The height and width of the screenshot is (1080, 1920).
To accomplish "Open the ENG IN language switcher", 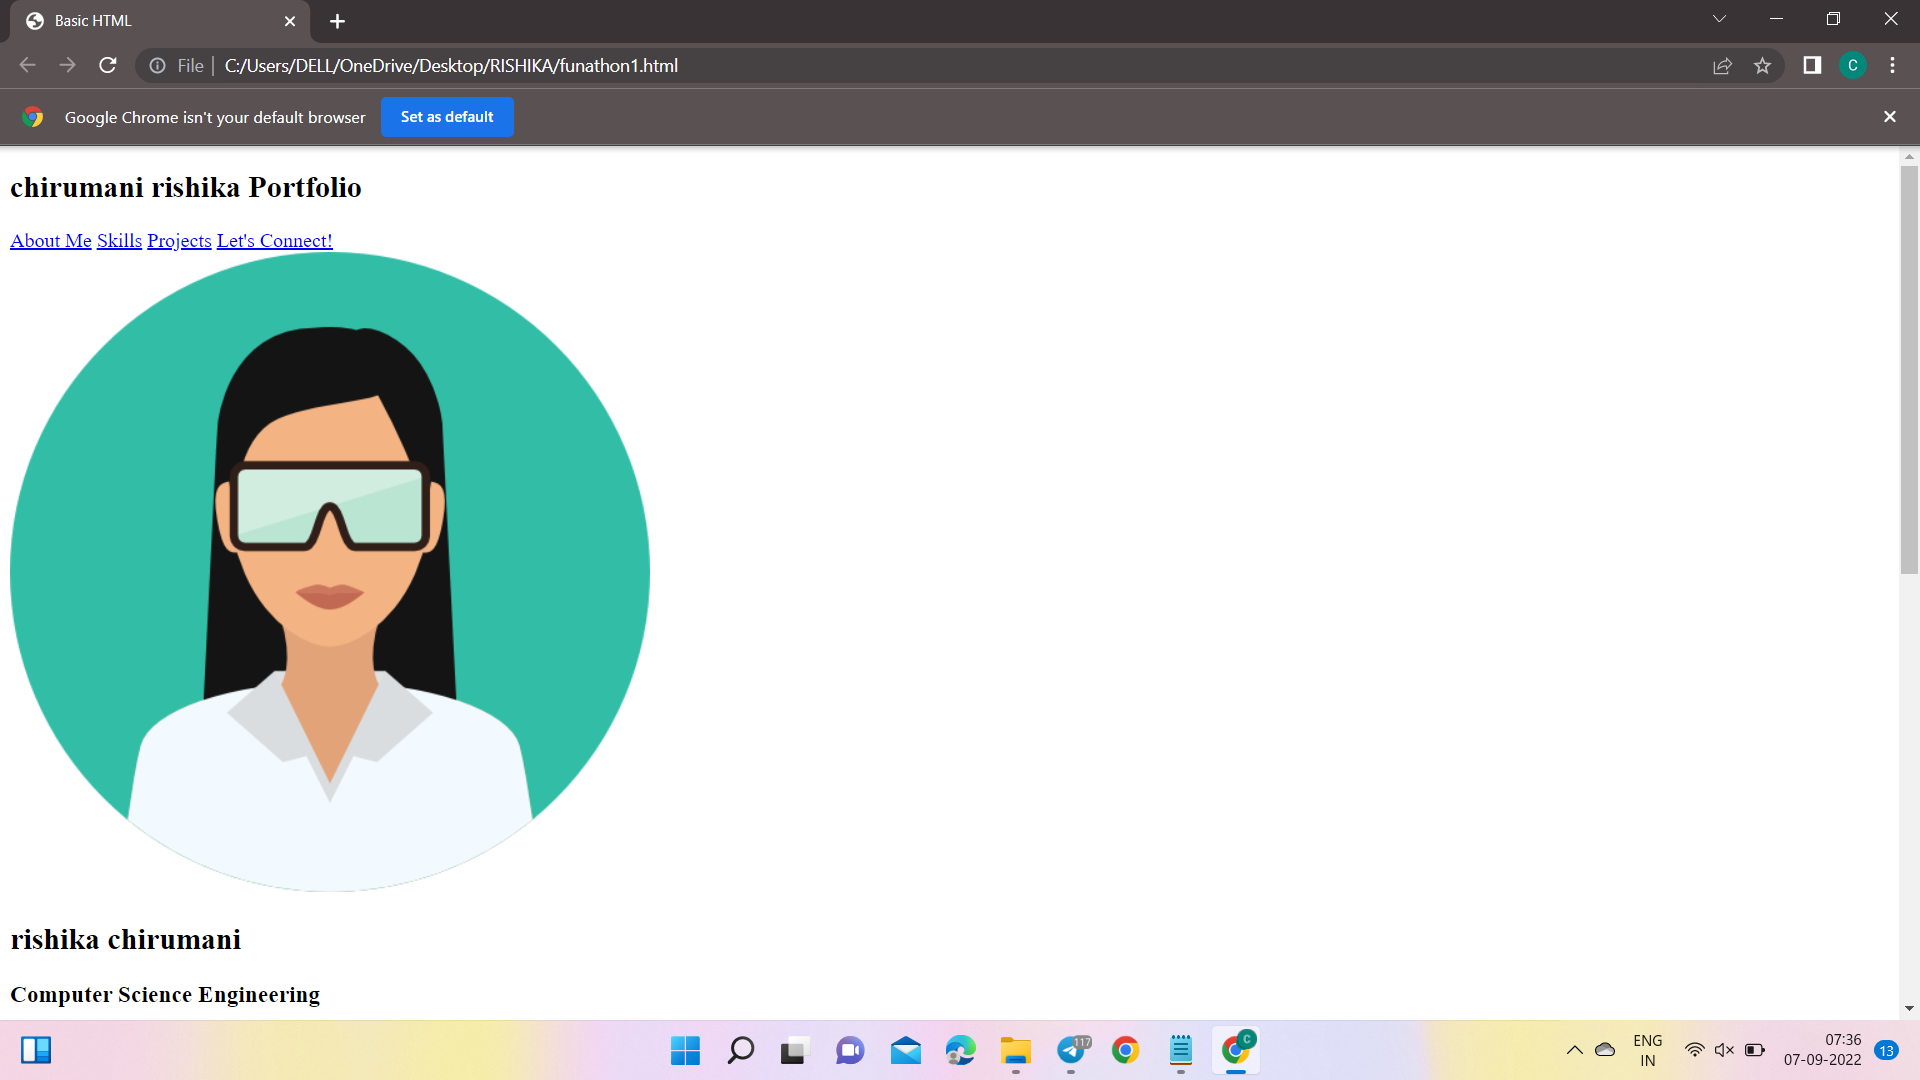I will click(x=1647, y=1049).
